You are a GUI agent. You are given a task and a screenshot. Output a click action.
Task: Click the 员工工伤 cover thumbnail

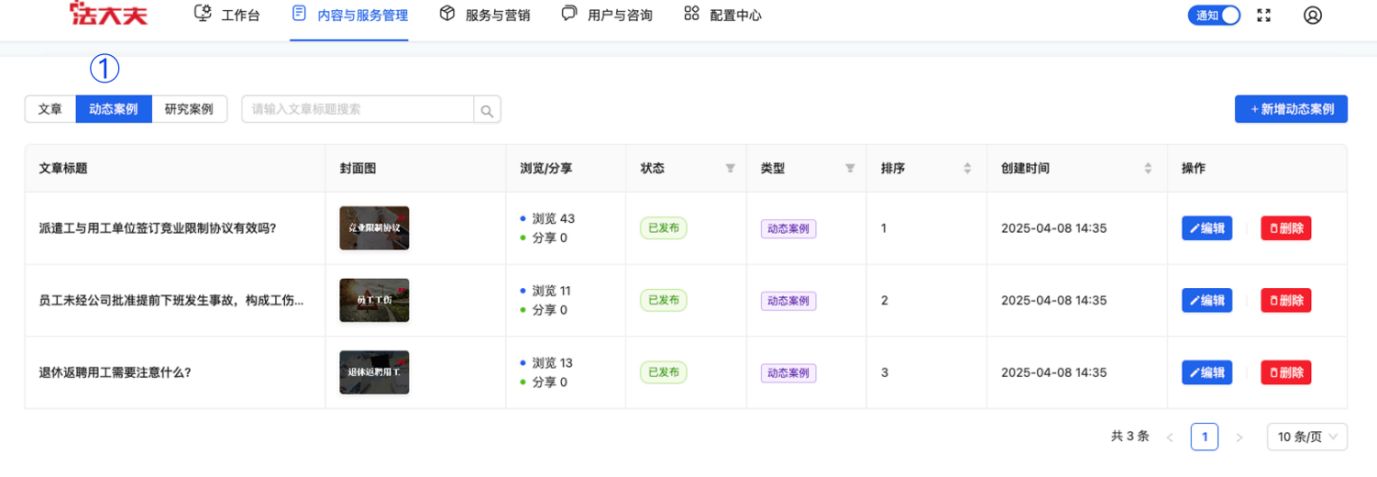pos(374,300)
